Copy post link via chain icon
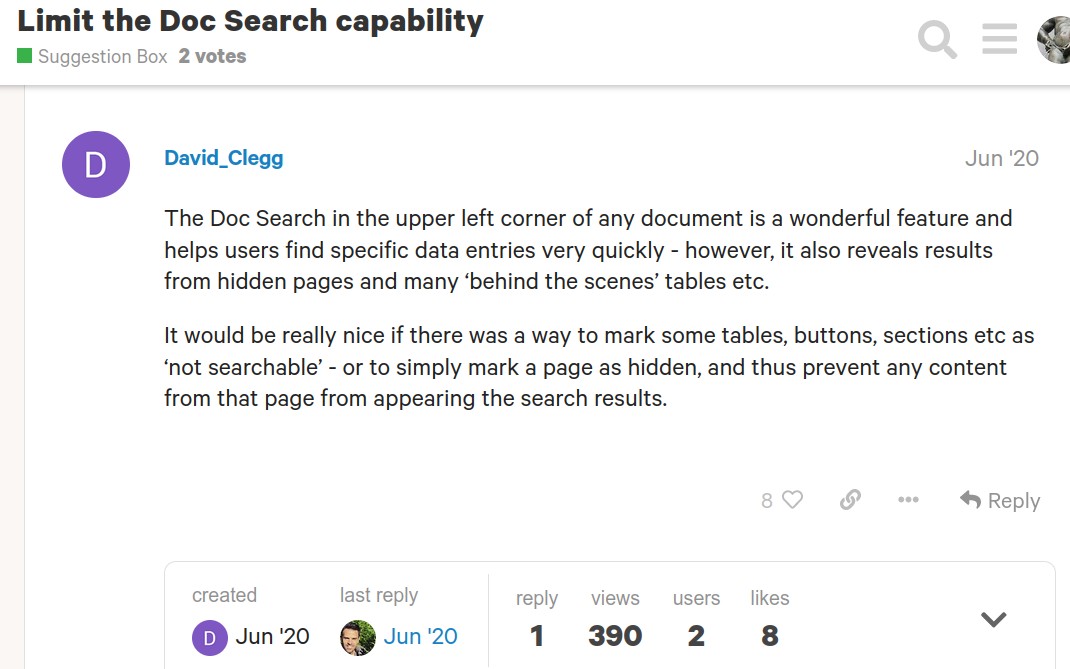 pos(850,500)
